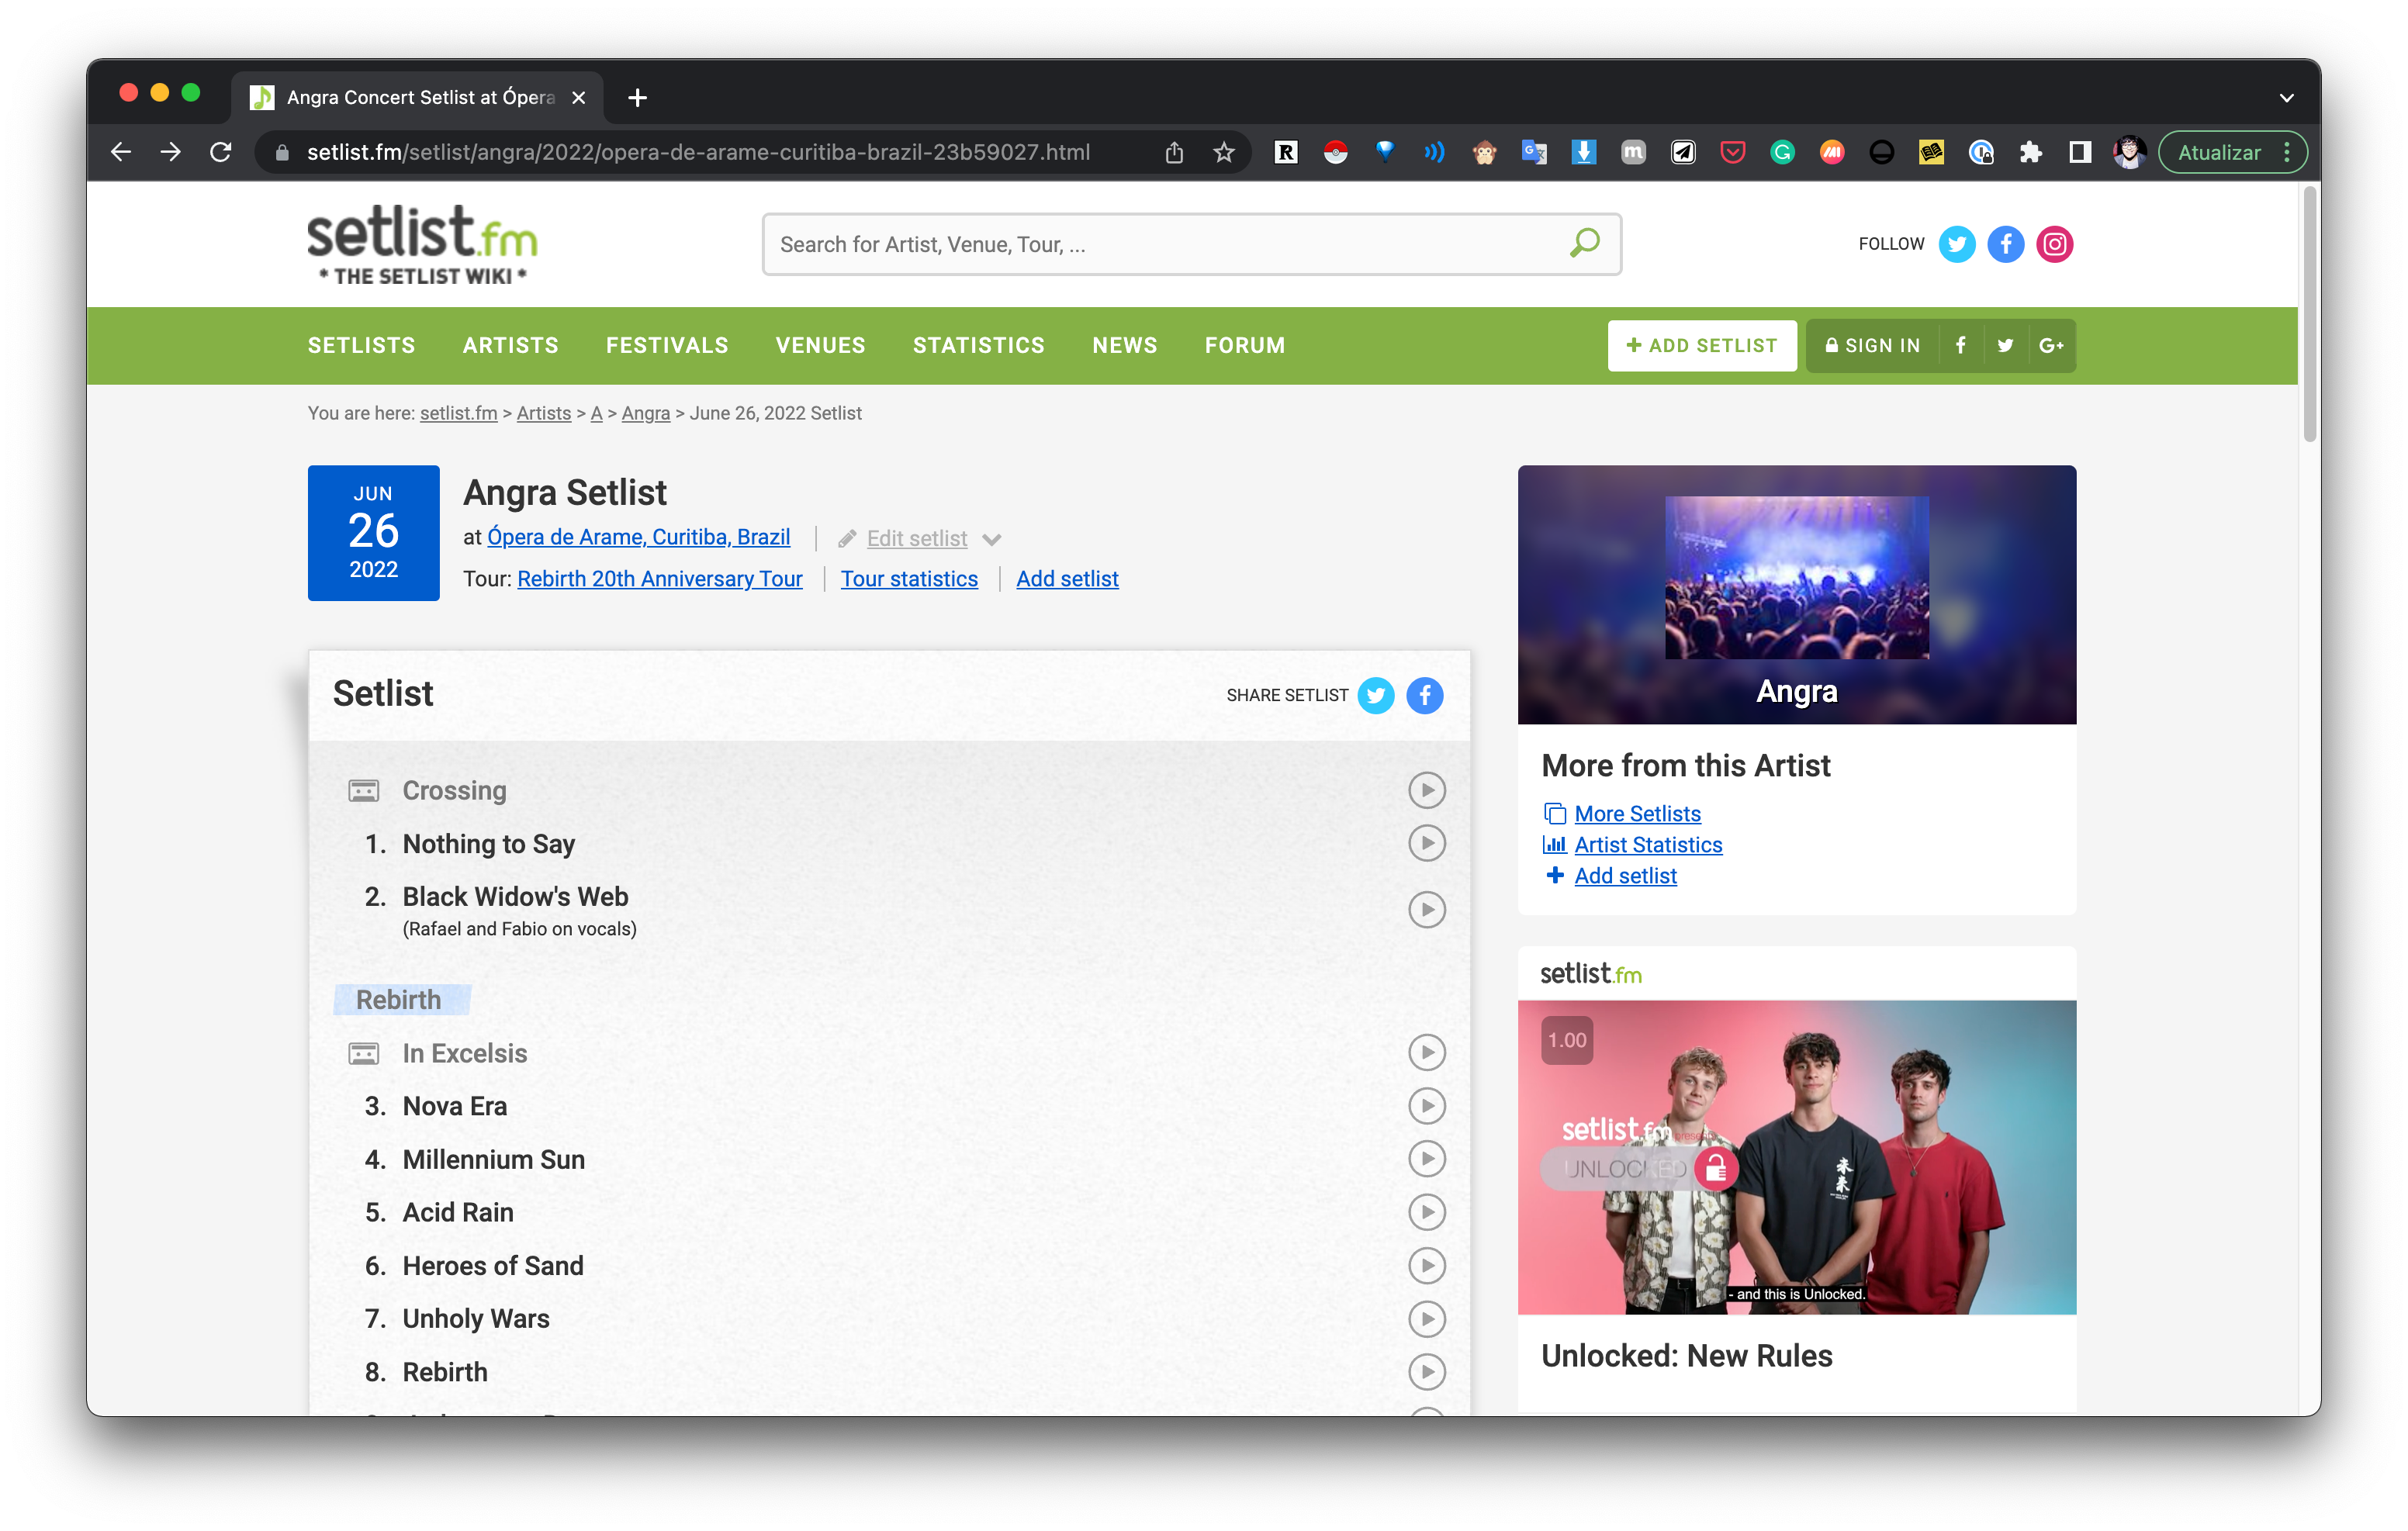Image resolution: width=2408 pixels, height=1531 pixels.
Task: Play the song Crossing
Action: pyautogui.click(x=1426, y=790)
